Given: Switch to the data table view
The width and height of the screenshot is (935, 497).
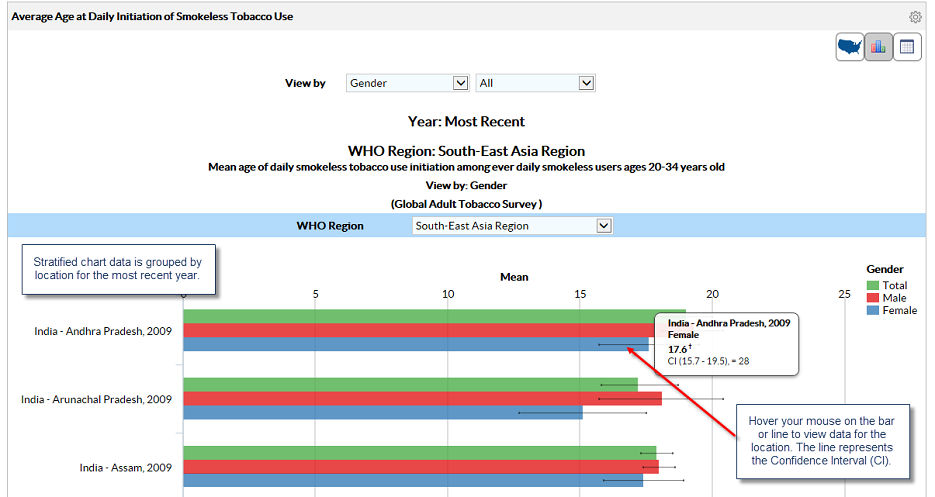Looking at the screenshot, I should (907, 47).
